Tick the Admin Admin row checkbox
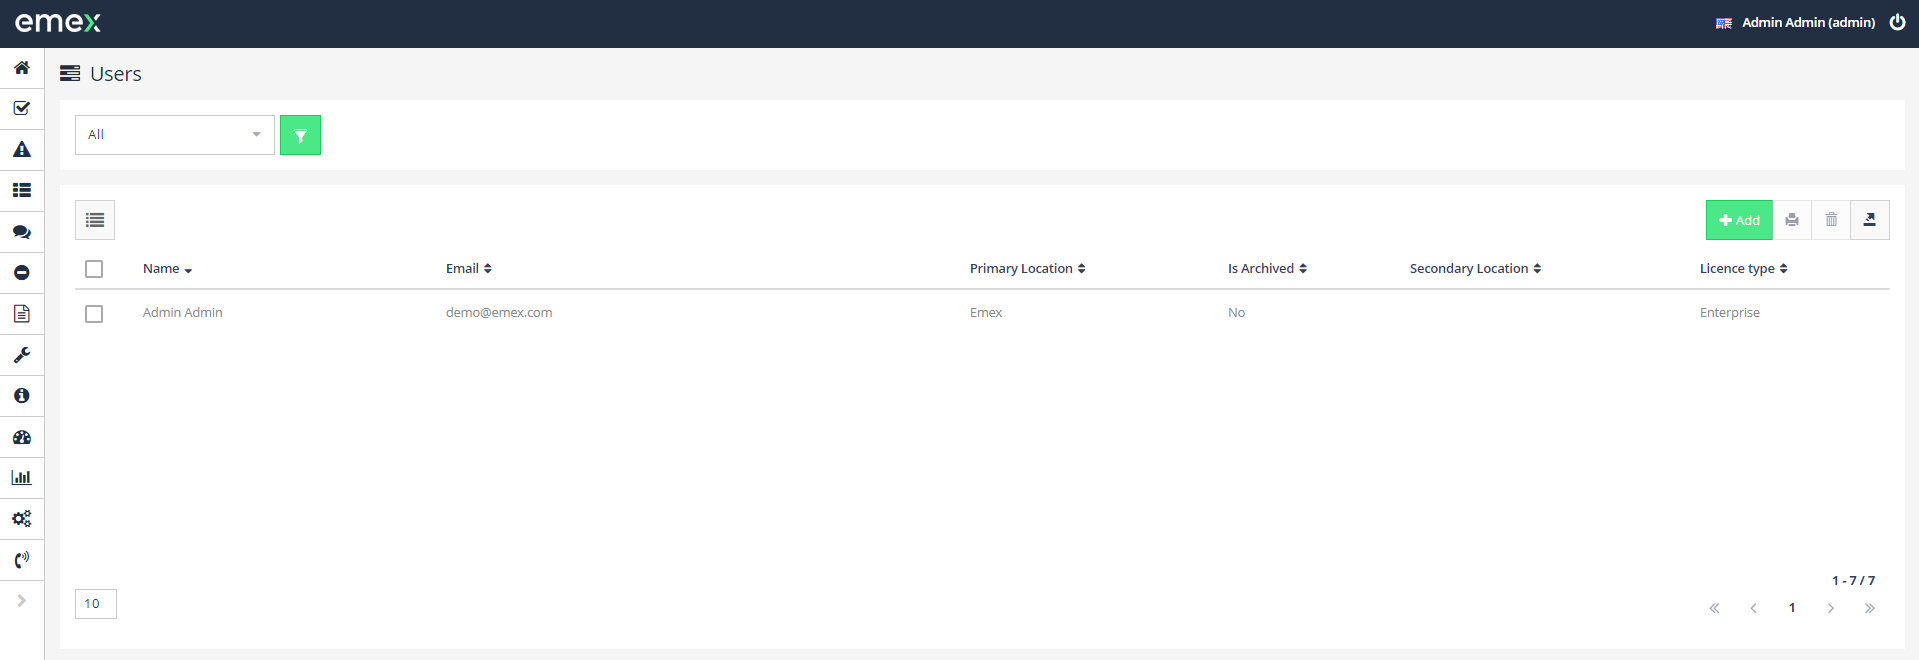This screenshot has width=1919, height=660. [x=94, y=314]
